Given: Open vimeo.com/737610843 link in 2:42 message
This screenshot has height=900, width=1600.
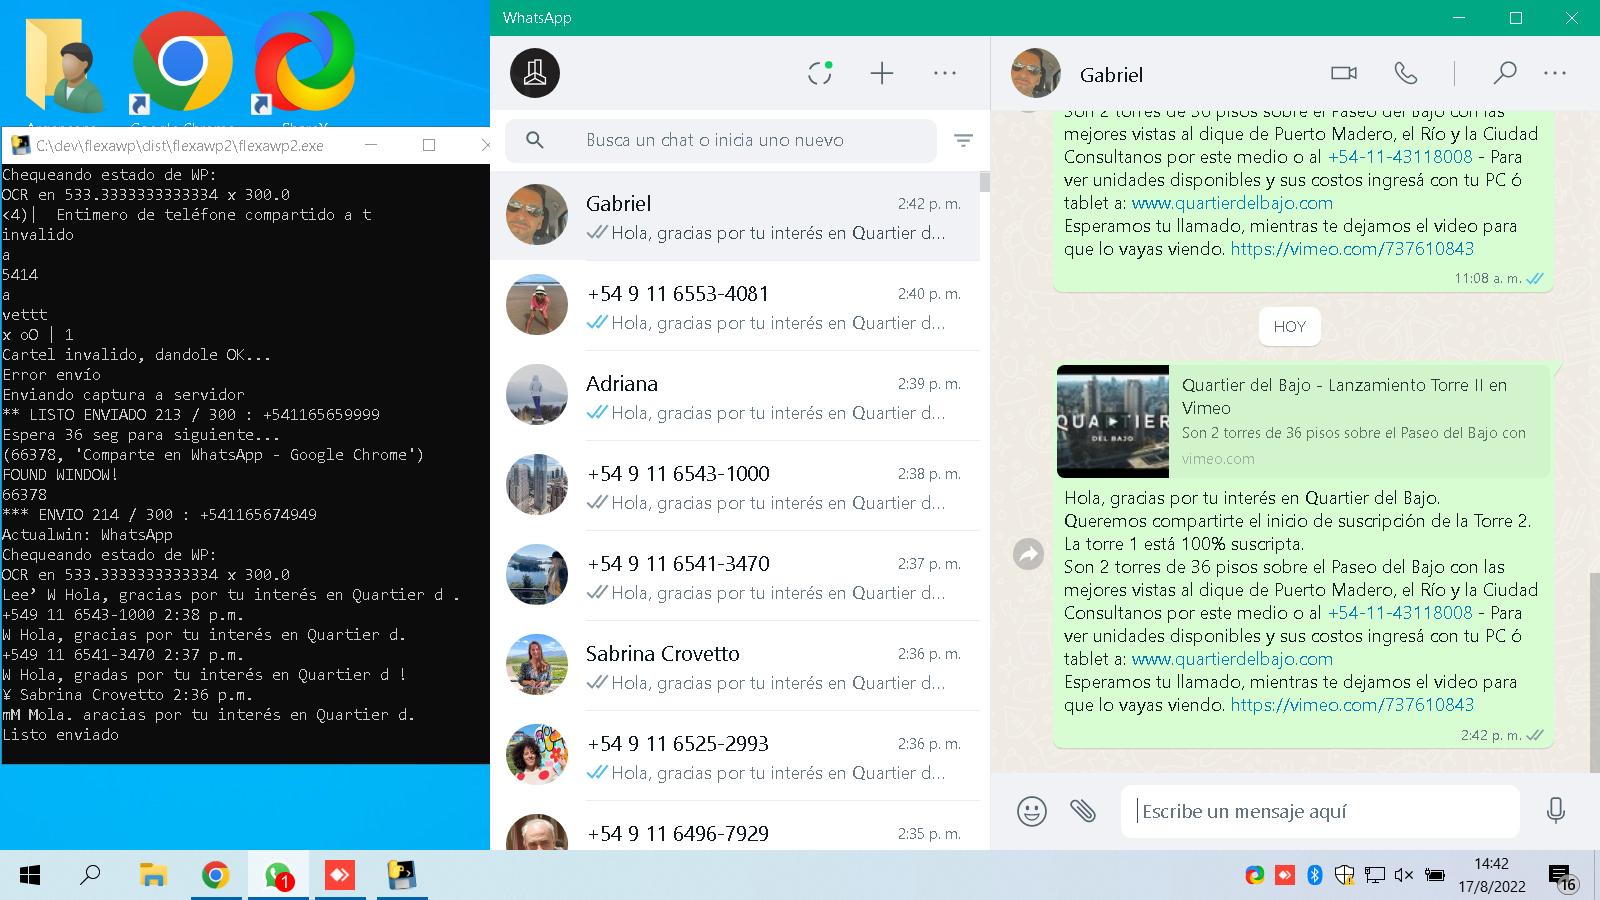Looking at the screenshot, I should click(1352, 704).
